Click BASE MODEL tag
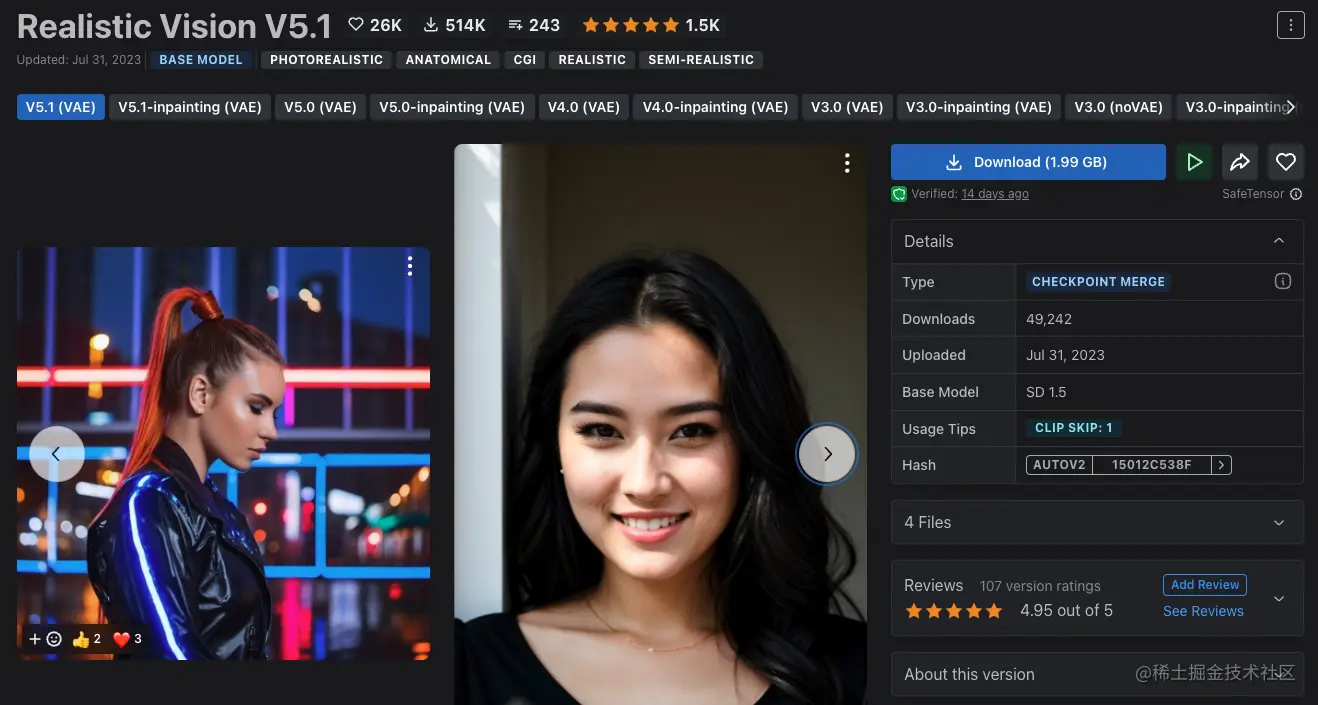Image resolution: width=1318 pixels, height=705 pixels. click(201, 60)
